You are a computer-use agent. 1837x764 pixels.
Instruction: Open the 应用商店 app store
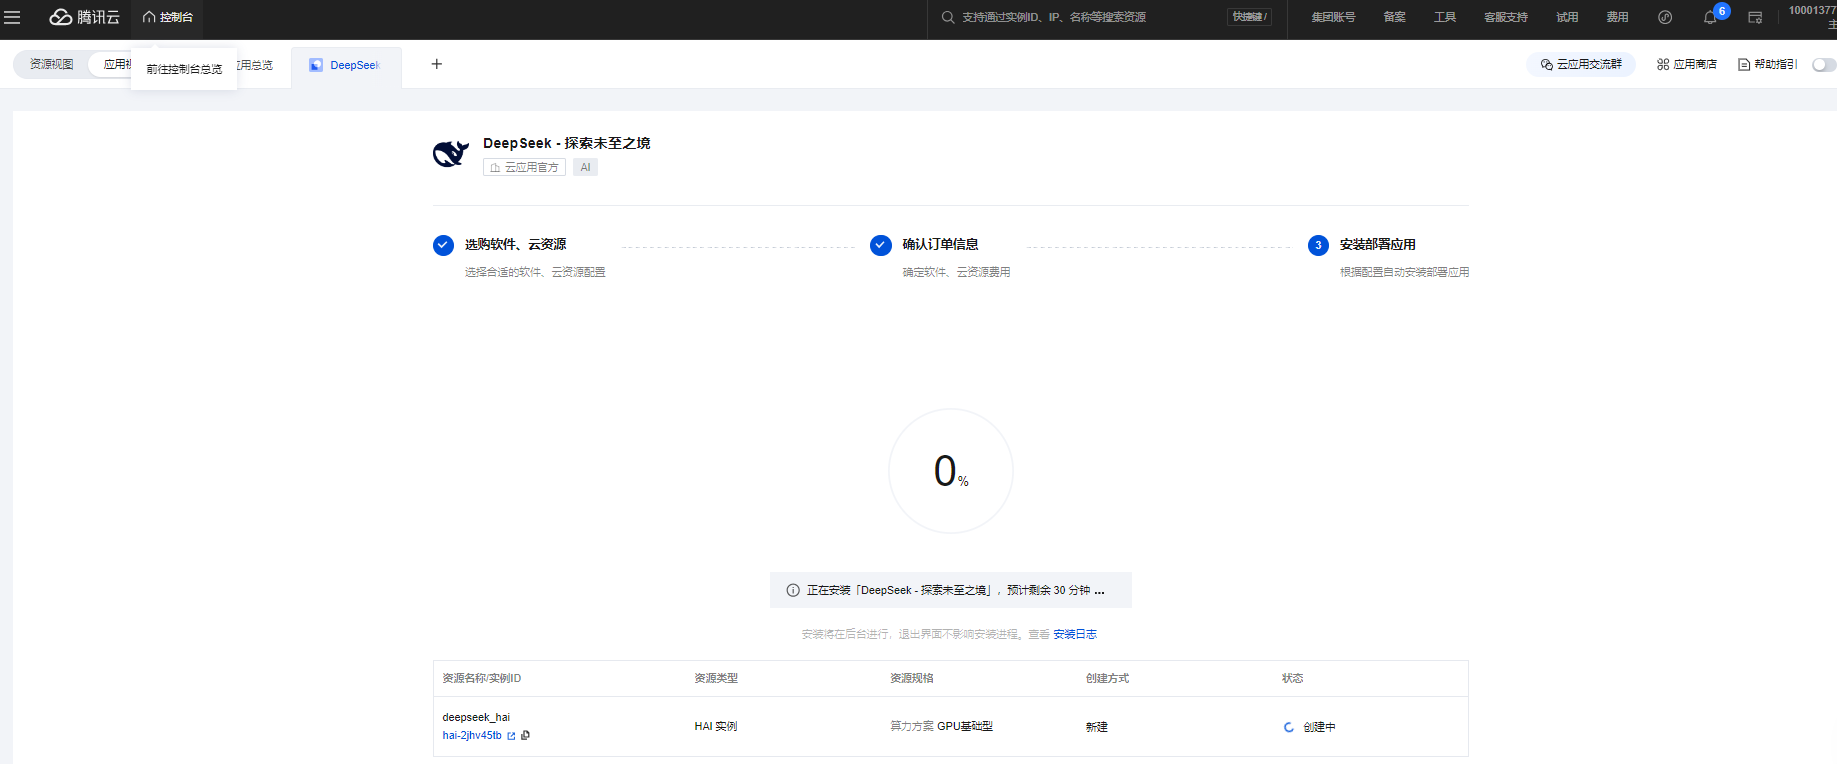[x=1687, y=64]
